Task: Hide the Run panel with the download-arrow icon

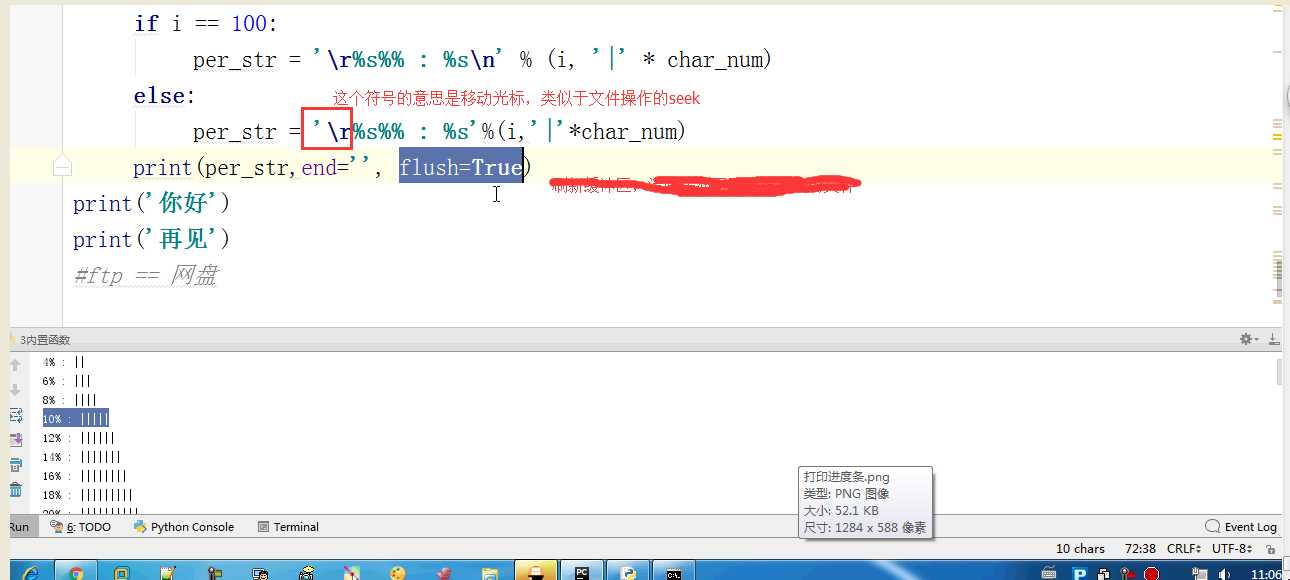Action: click(x=1273, y=340)
